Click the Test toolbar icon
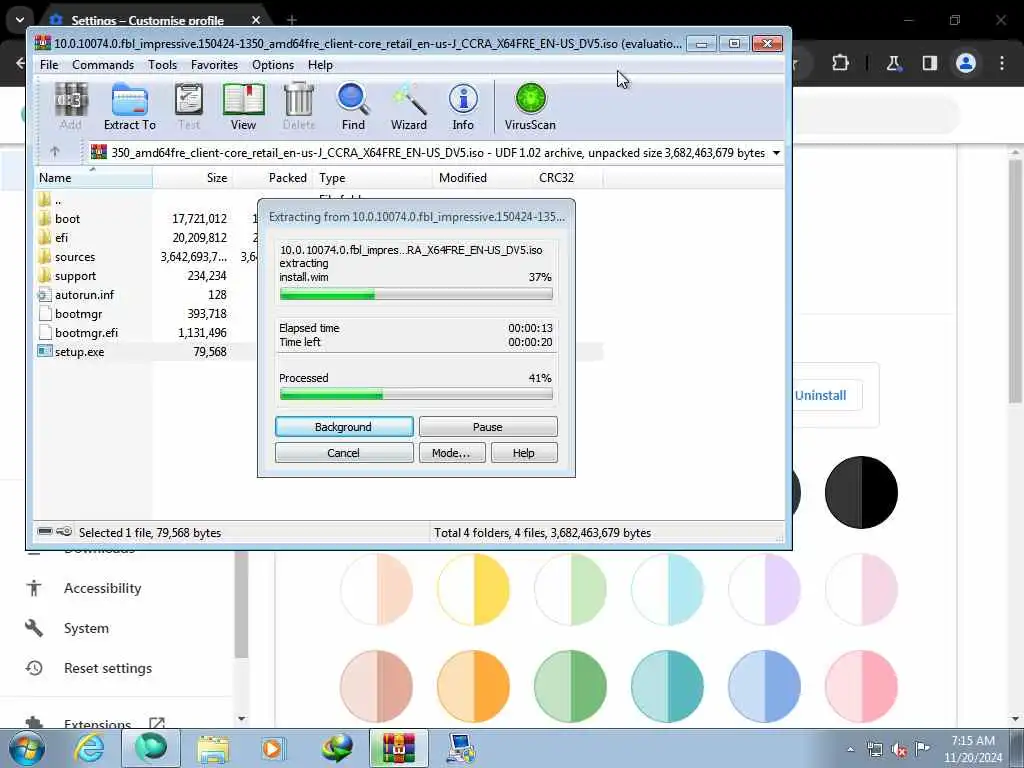Screen dimensions: 1024x768 (189, 106)
